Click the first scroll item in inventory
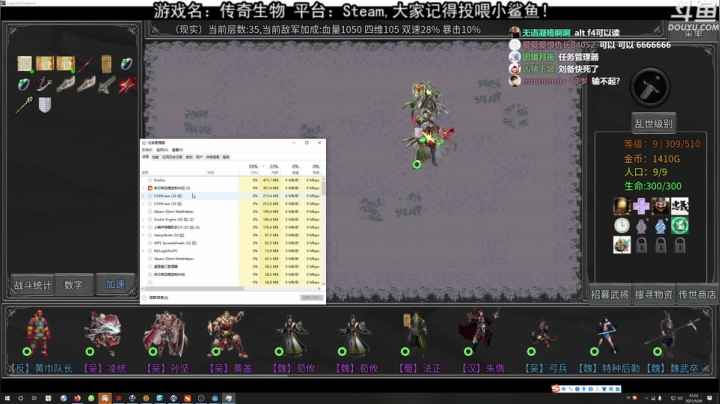 point(24,63)
